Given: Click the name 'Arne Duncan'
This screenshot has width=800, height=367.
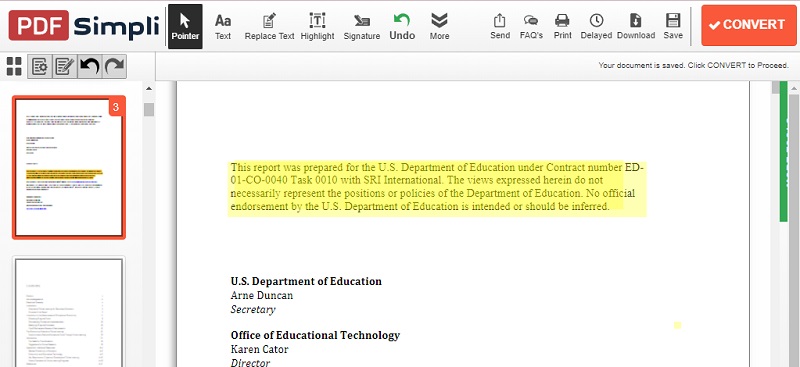Looking at the screenshot, I should [262, 296].
